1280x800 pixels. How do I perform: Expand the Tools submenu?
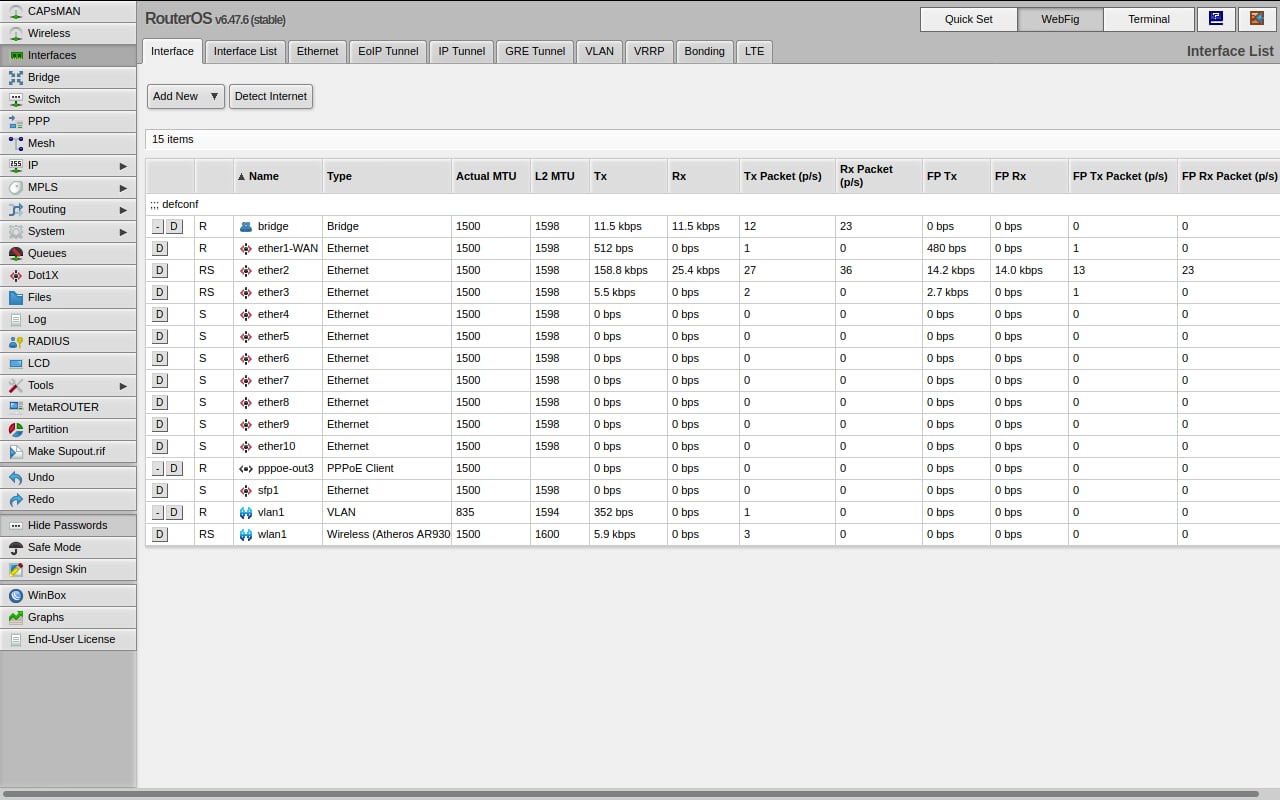pyautogui.click(x=123, y=385)
